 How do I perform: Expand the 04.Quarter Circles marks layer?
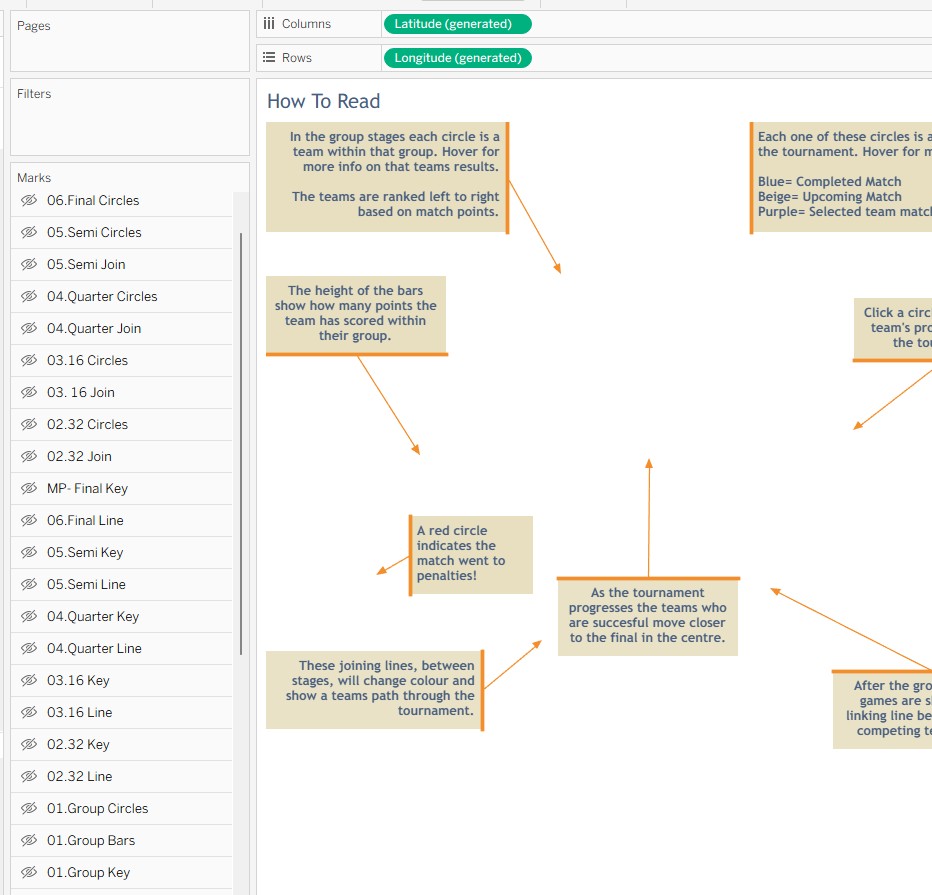coord(121,297)
